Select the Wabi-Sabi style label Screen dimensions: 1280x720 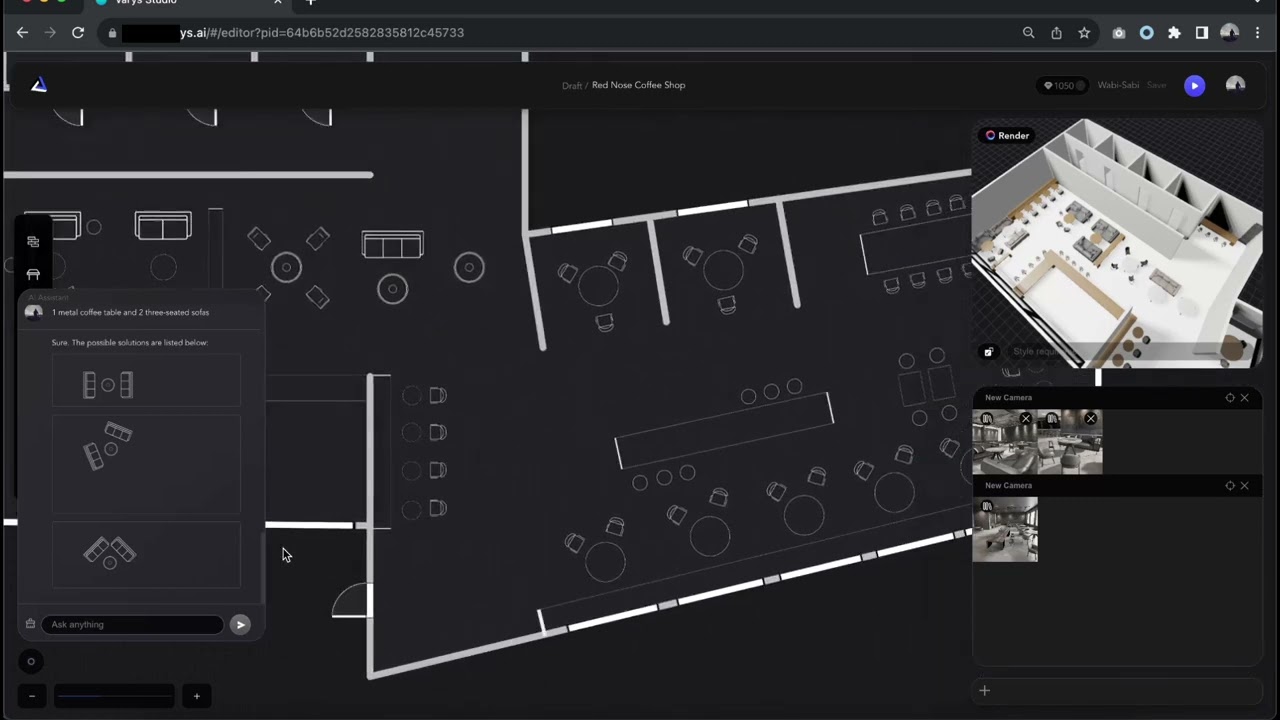[x=1118, y=86]
